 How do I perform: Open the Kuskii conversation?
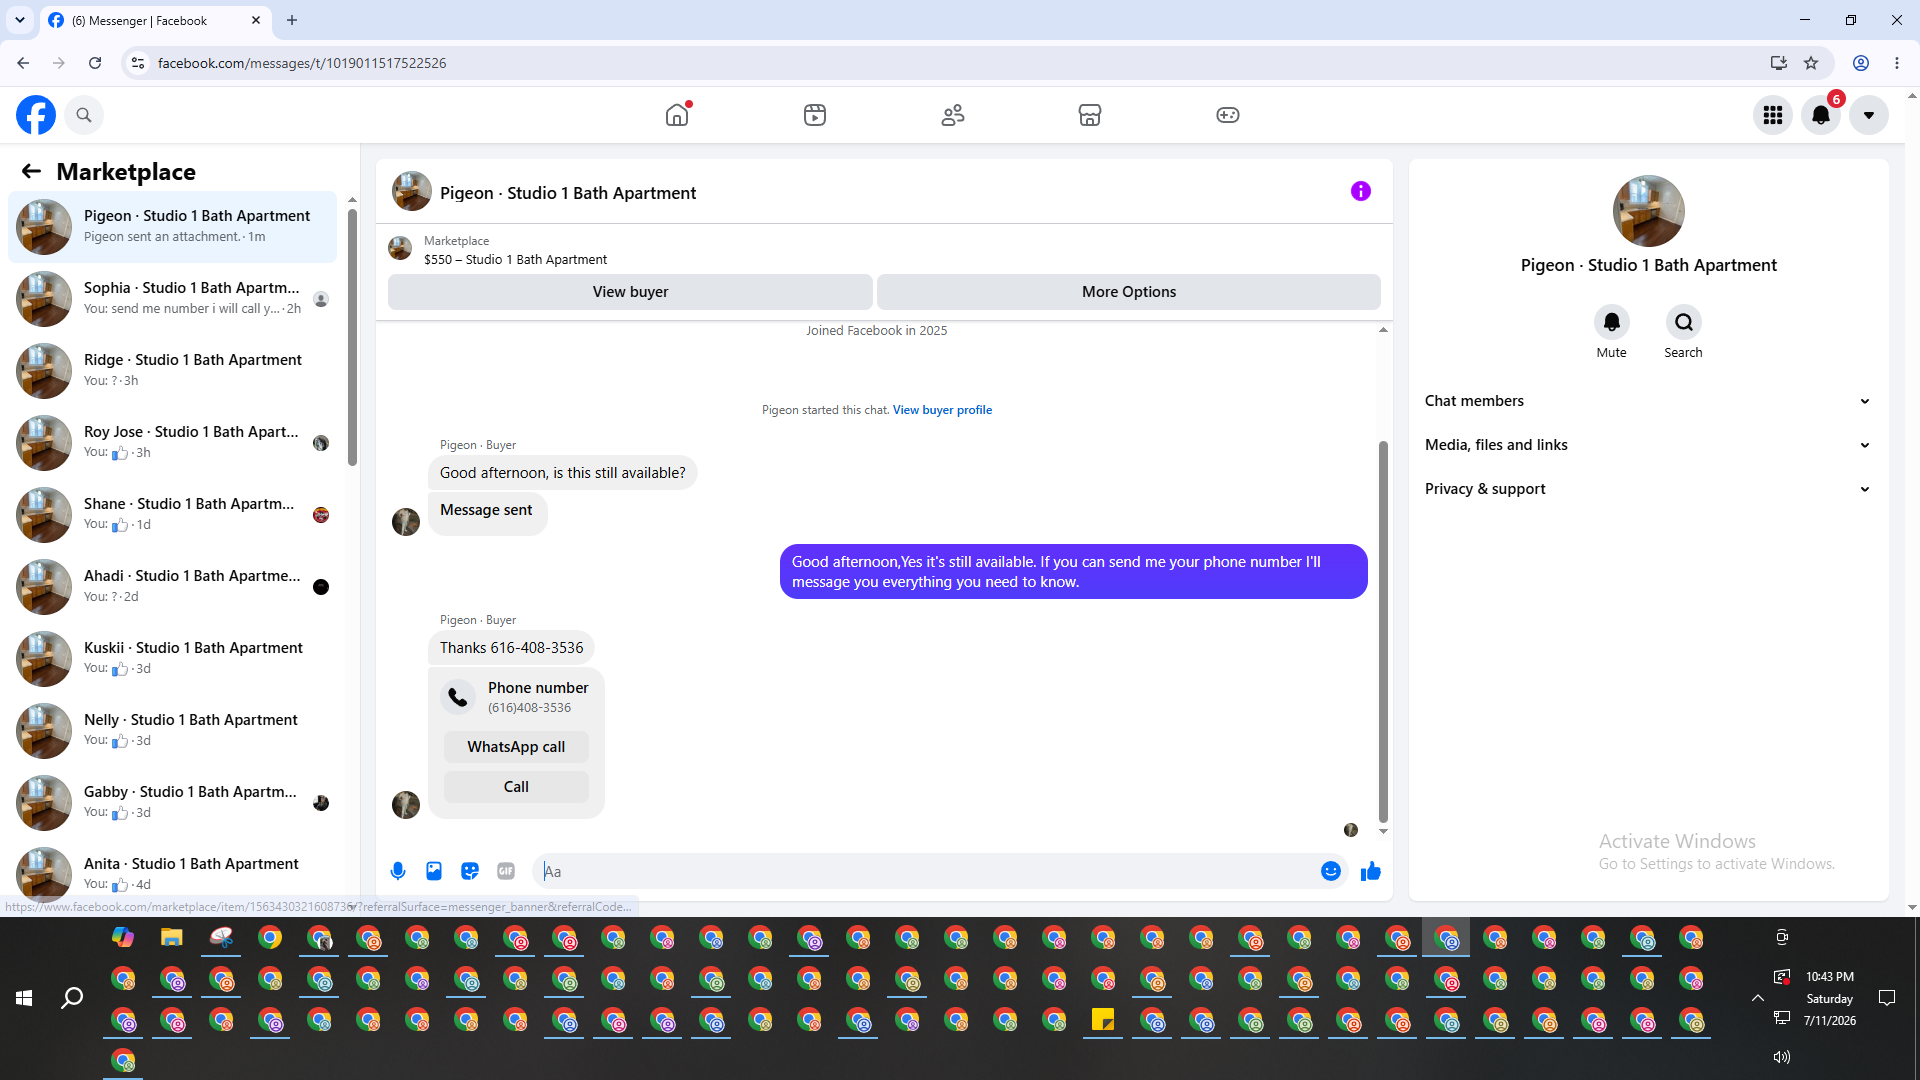click(173, 659)
